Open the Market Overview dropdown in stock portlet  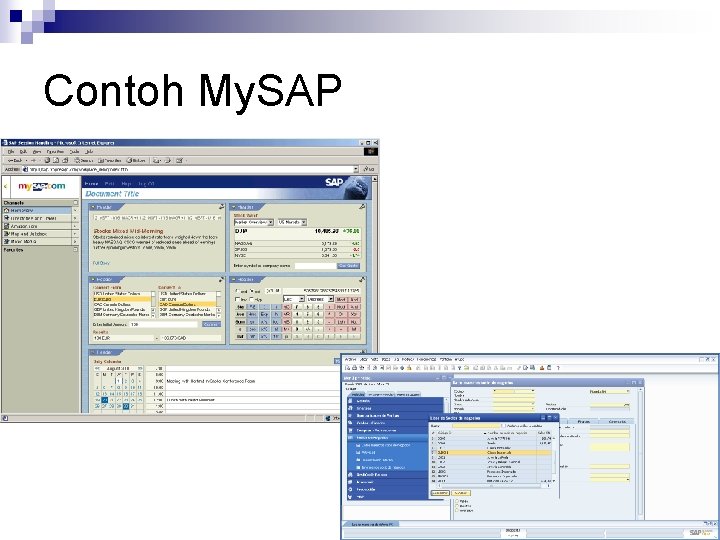254,222
